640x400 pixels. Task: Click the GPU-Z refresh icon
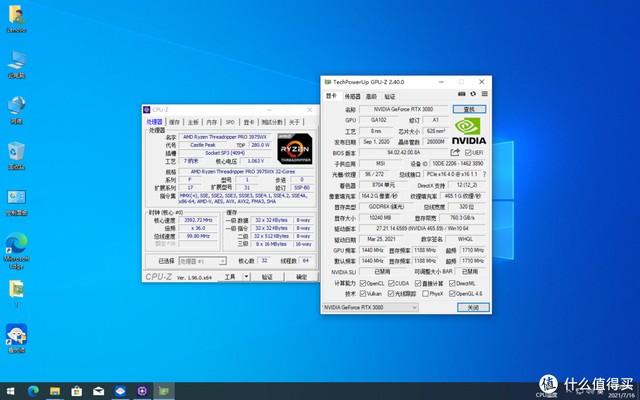473,94
